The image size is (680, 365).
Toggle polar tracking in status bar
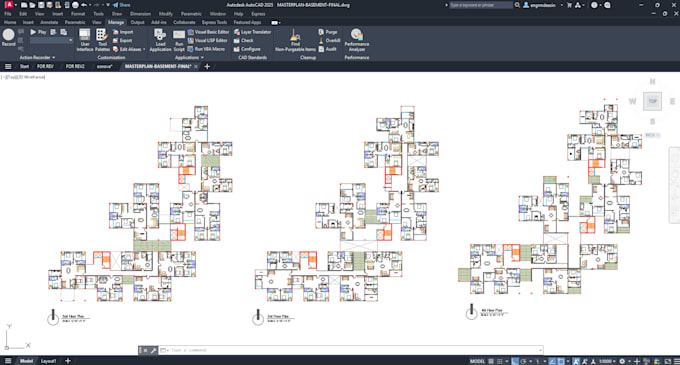(x=523, y=361)
